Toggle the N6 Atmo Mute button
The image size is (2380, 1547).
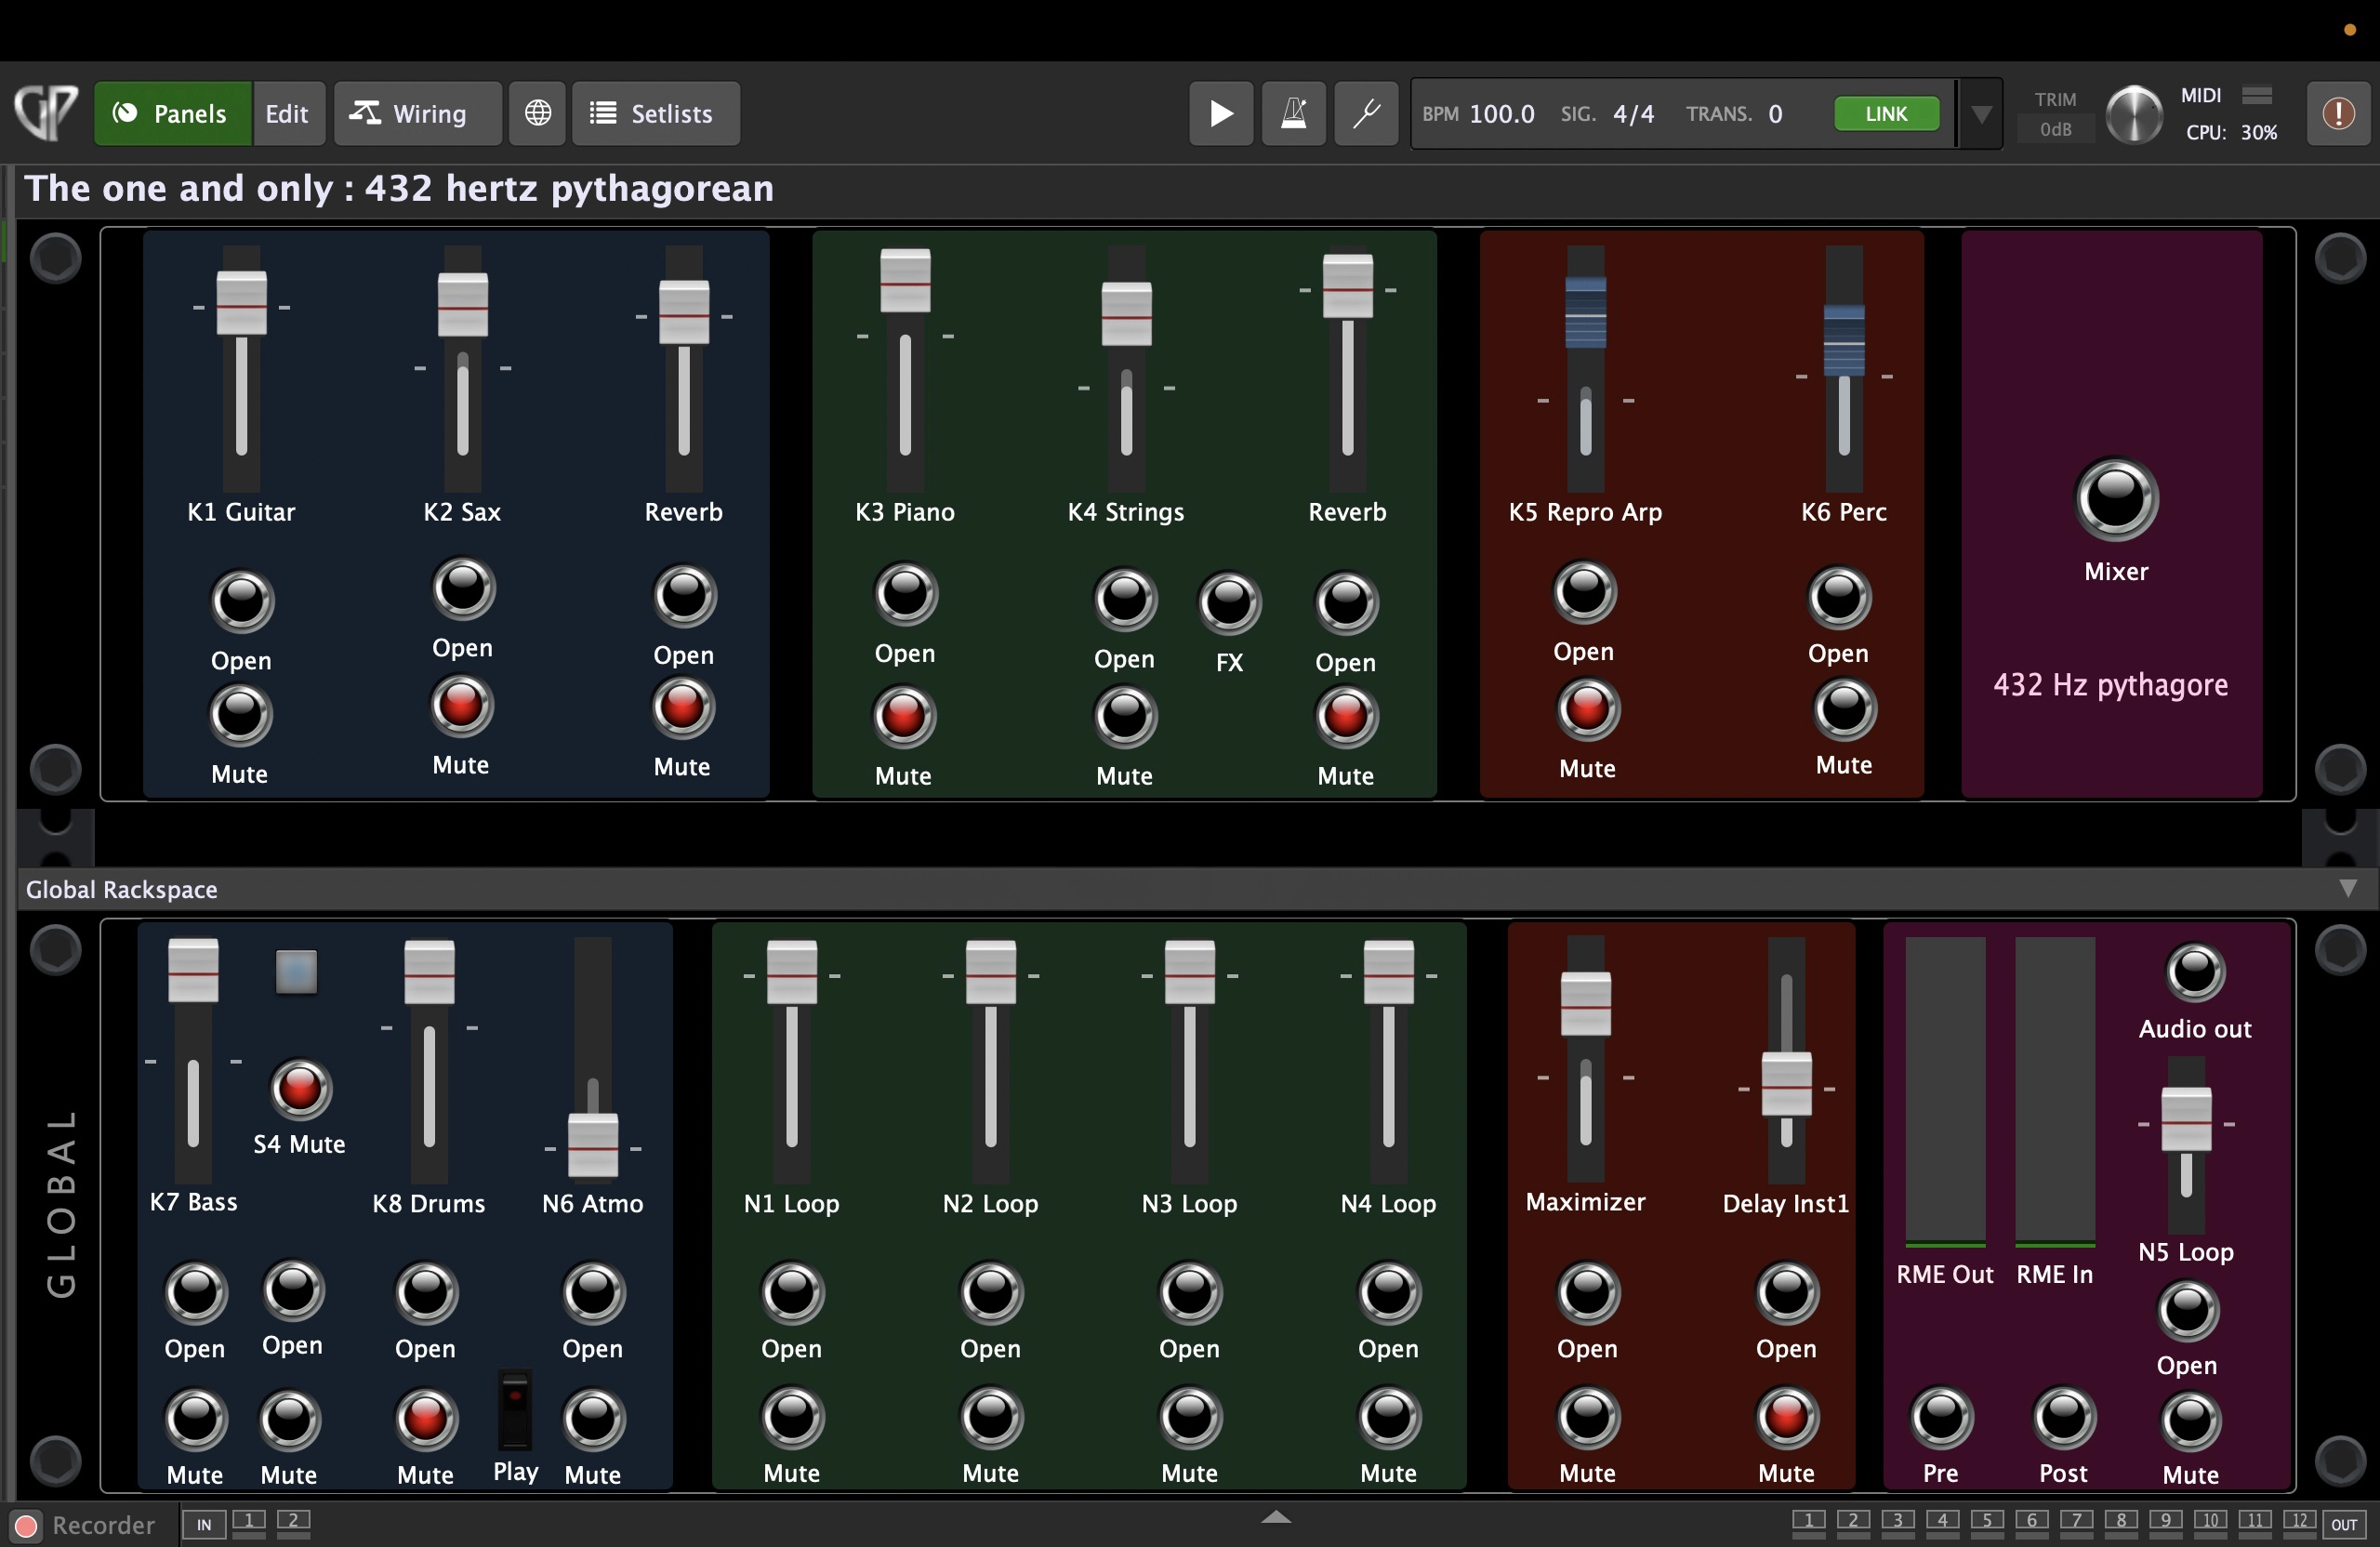(x=593, y=1418)
